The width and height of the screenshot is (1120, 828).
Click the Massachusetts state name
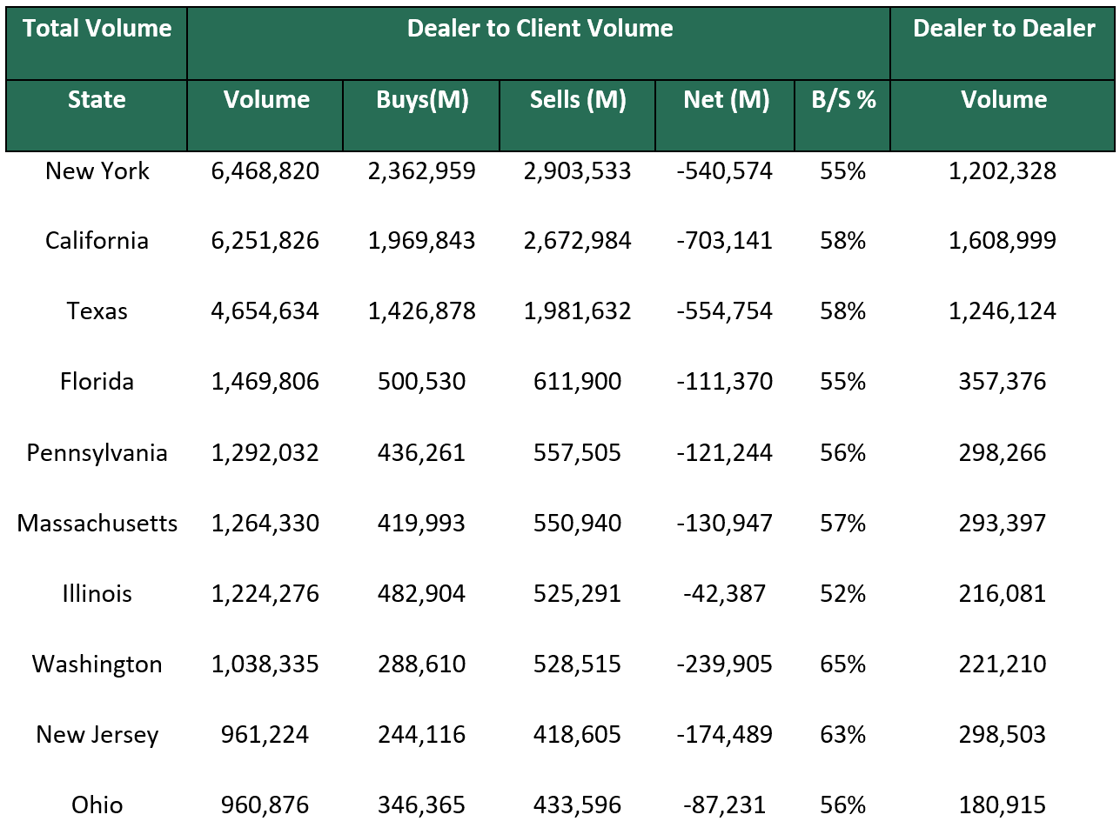[96, 523]
